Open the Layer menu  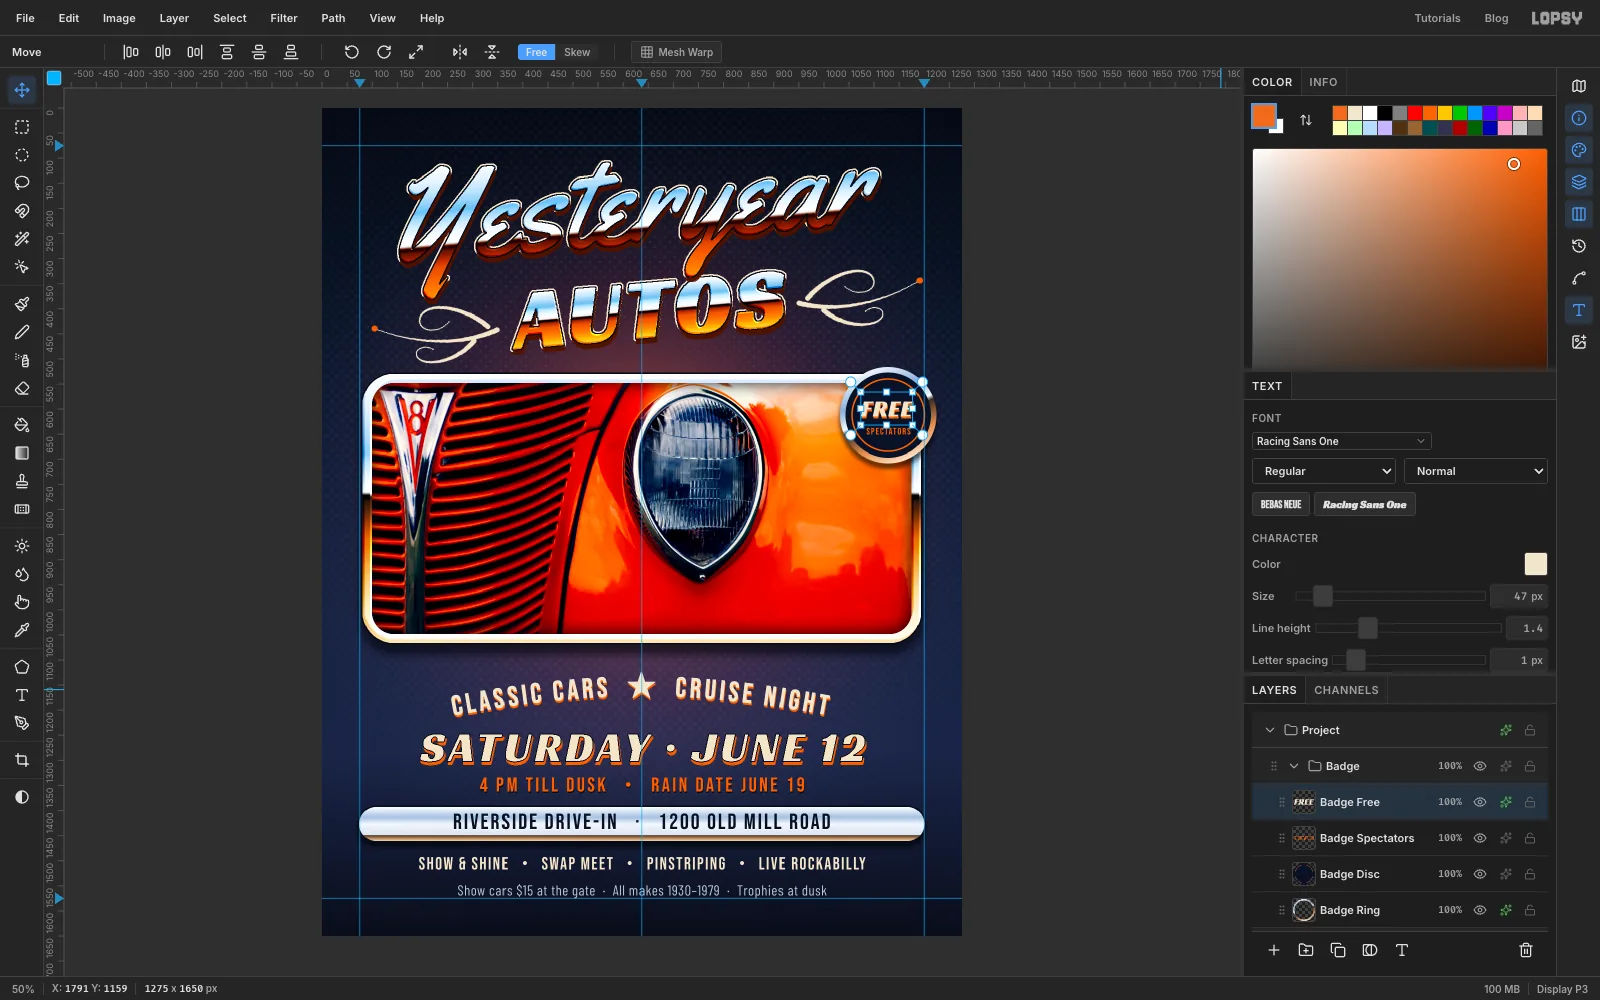pos(174,18)
